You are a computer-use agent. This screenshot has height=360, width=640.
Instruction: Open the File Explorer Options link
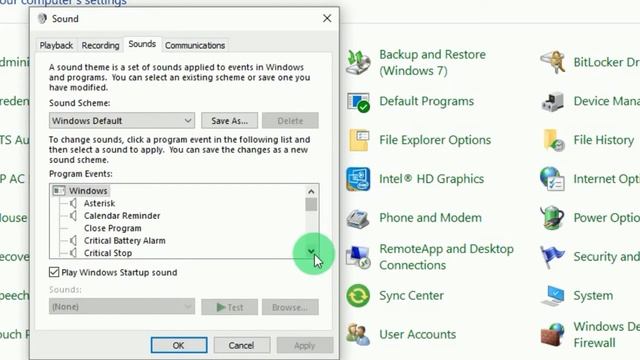(x=435, y=140)
